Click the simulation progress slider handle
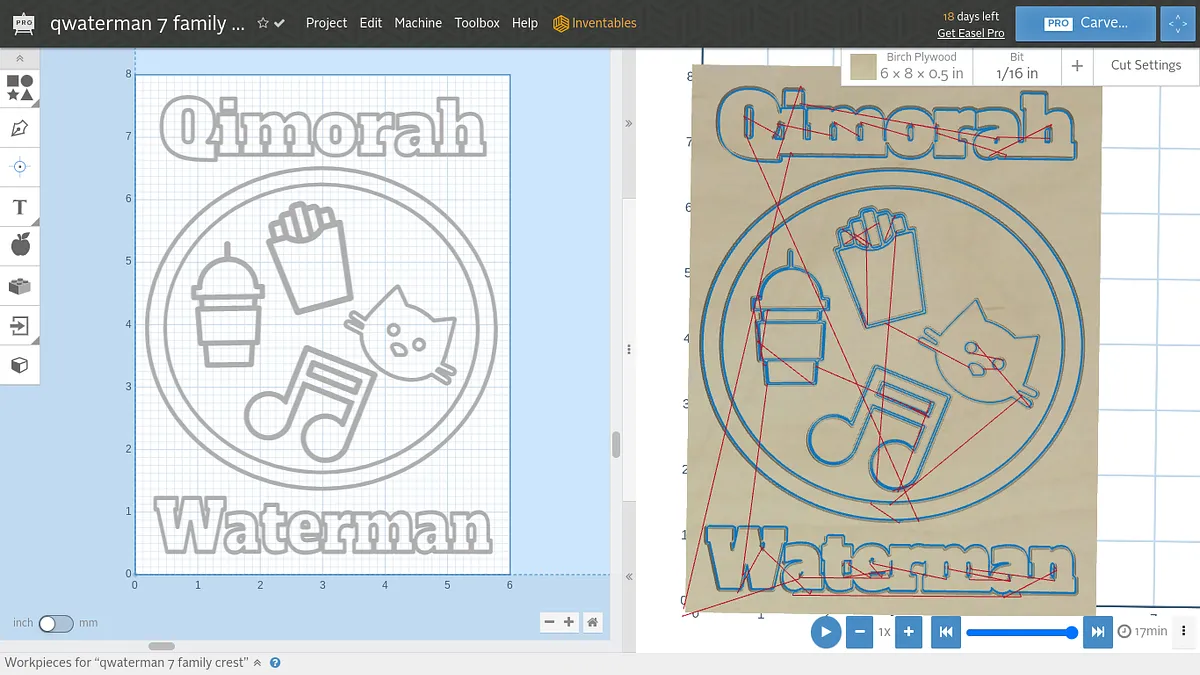1200x675 pixels. tap(1072, 632)
